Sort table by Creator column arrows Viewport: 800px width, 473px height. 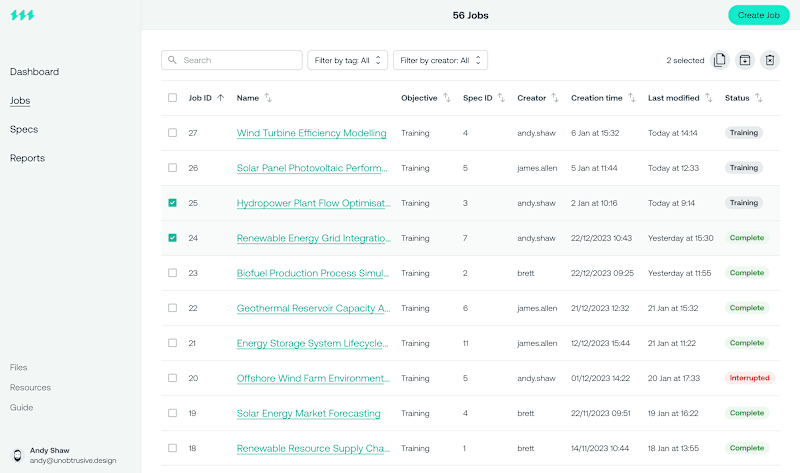pos(555,98)
